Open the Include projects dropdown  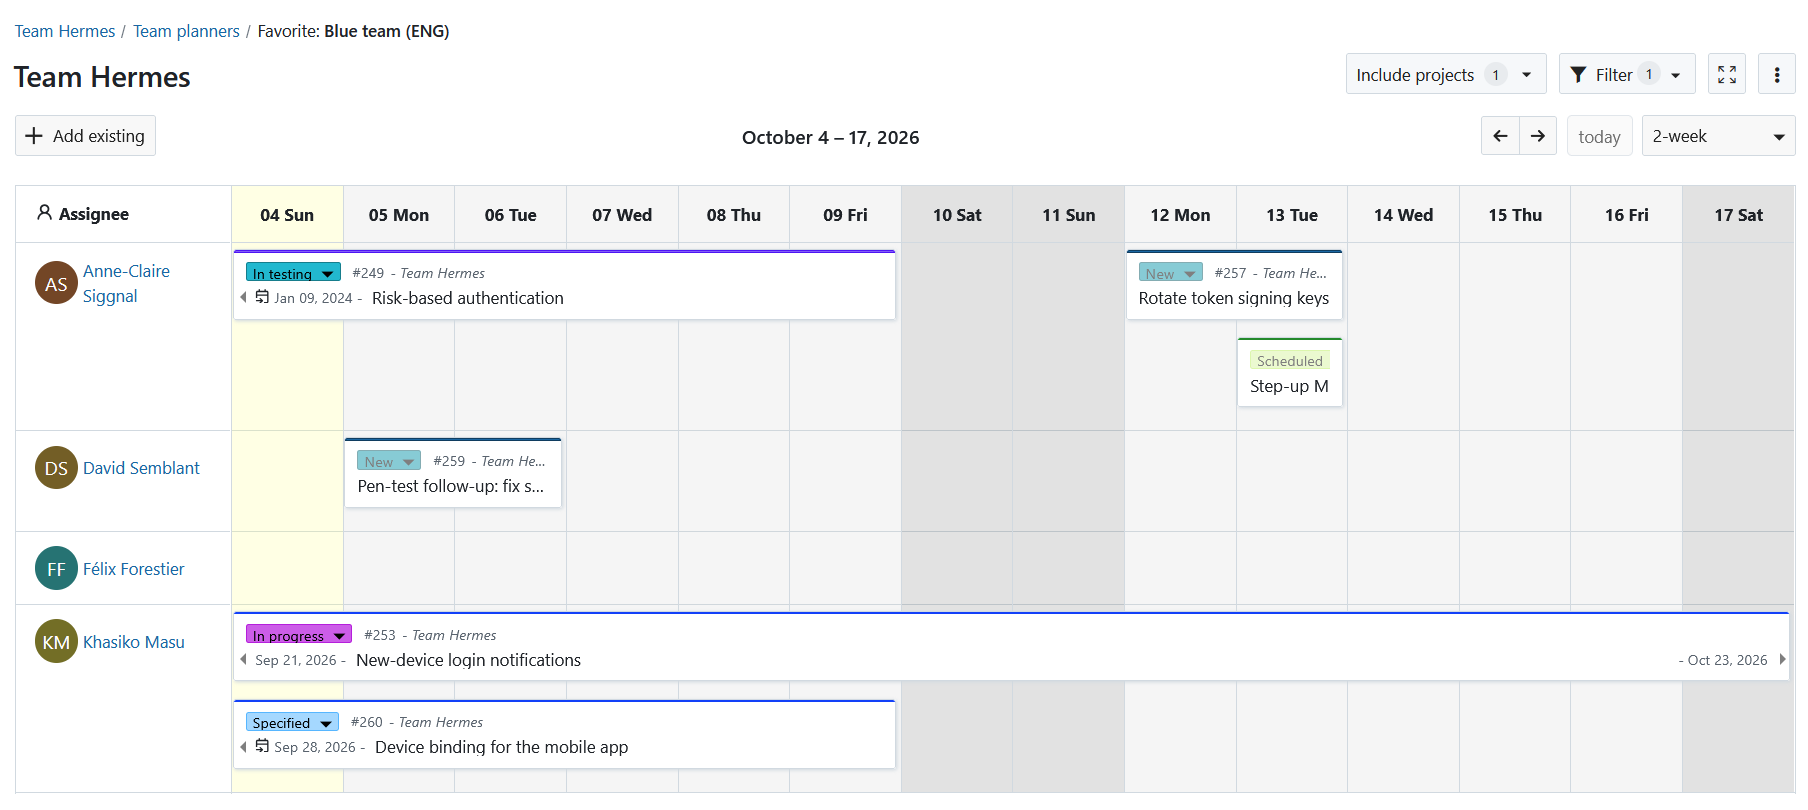tap(1445, 74)
